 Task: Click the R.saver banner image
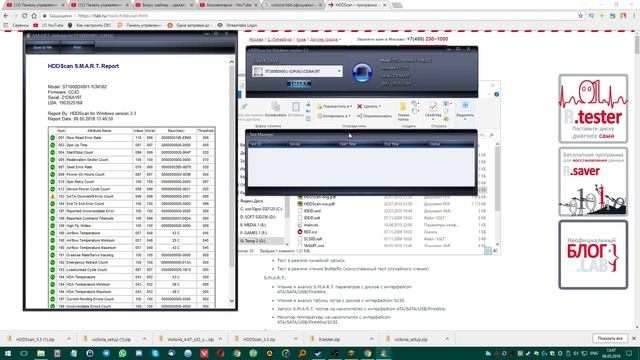[593, 182]
